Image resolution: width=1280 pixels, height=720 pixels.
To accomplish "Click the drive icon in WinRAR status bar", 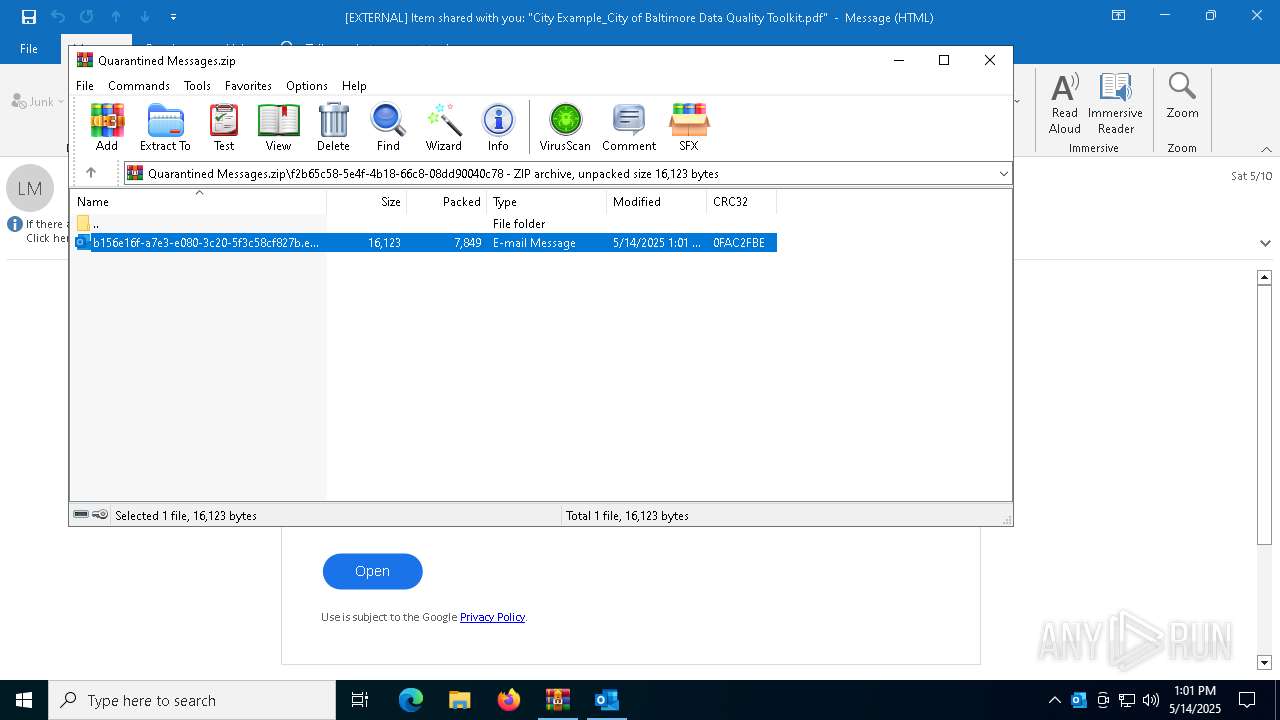I will point(82,515).
